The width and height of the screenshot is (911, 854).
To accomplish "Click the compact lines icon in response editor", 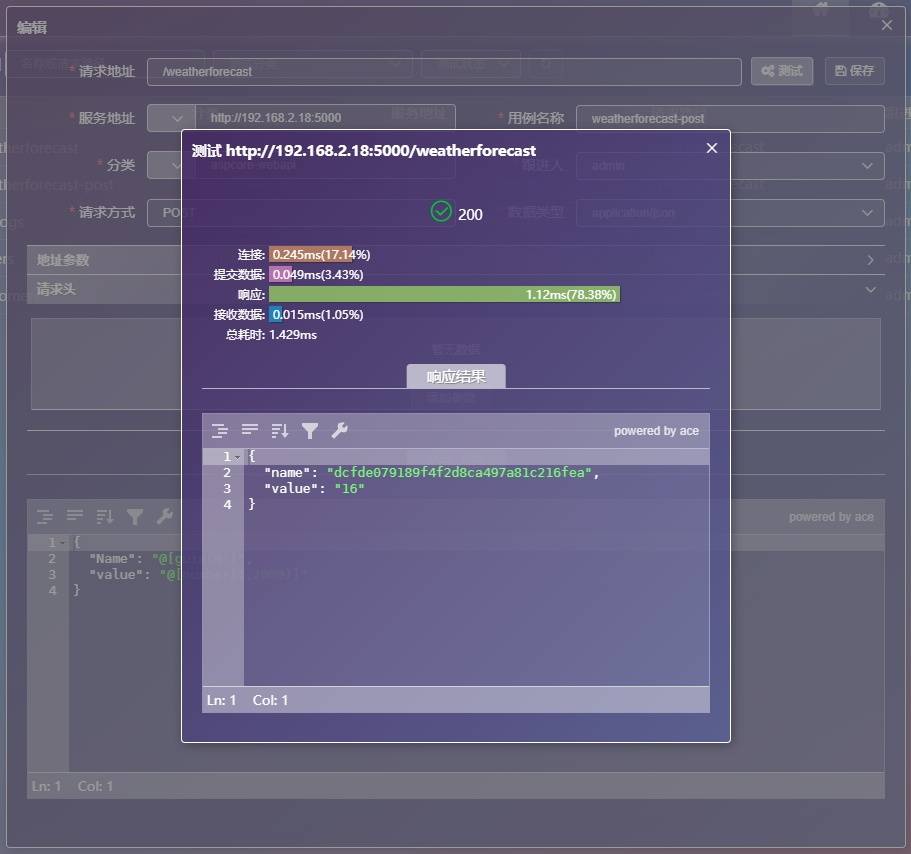I will pyautogui.click(x=250, y=430).
